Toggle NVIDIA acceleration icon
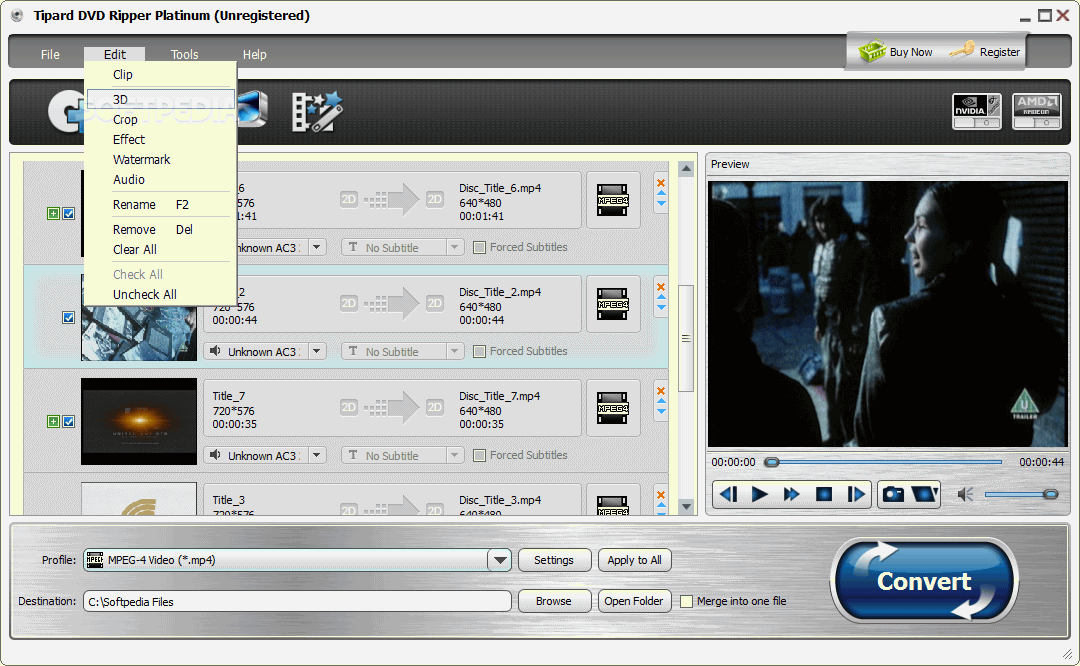The image size is (1080, 666). coord(977,111)
